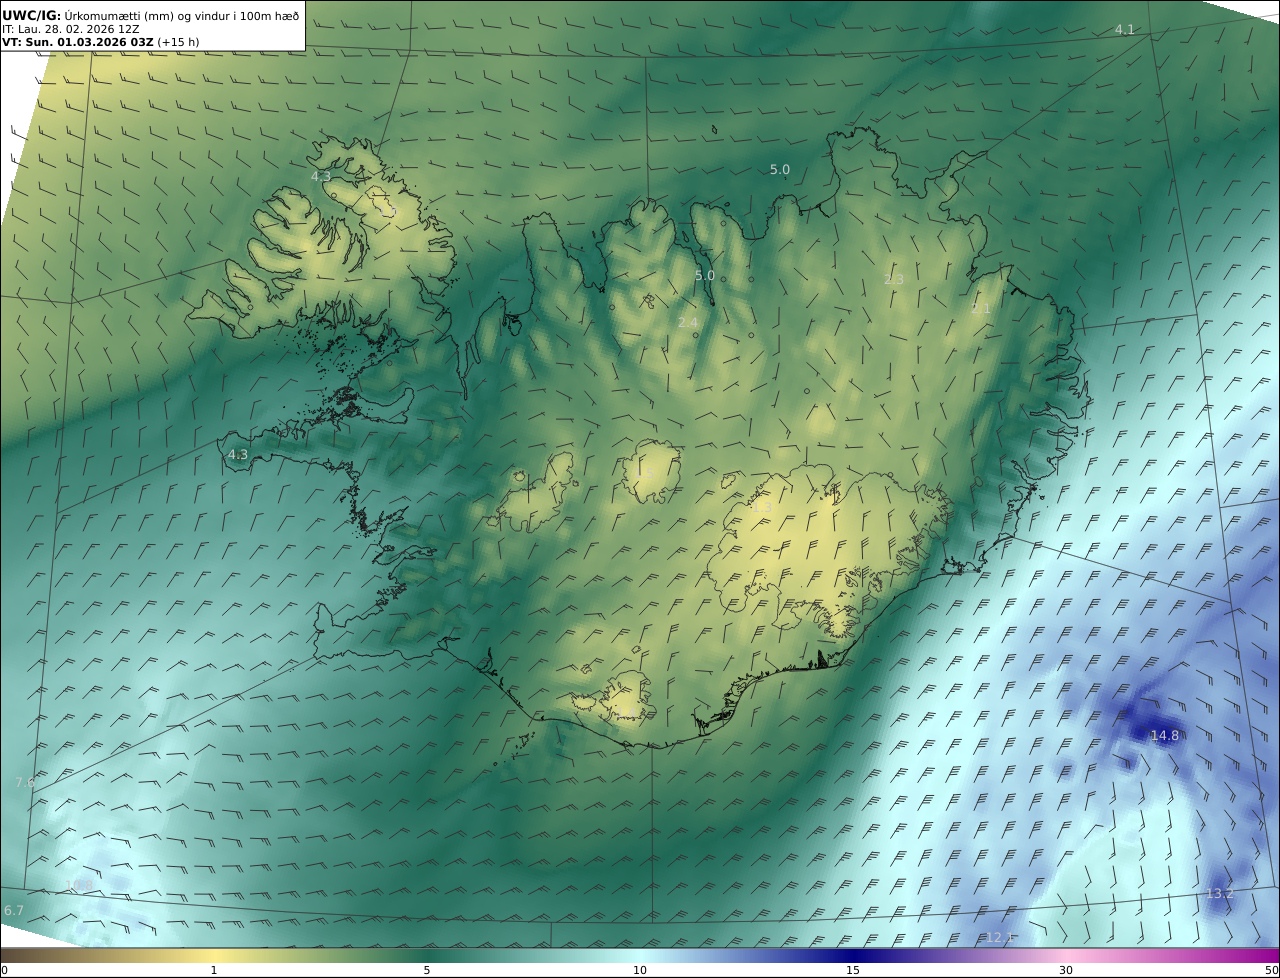This screenshot has width=1280, height=978.
Task: Click the colorbar tick labeled 0
Action: click(x=3, y=970)
